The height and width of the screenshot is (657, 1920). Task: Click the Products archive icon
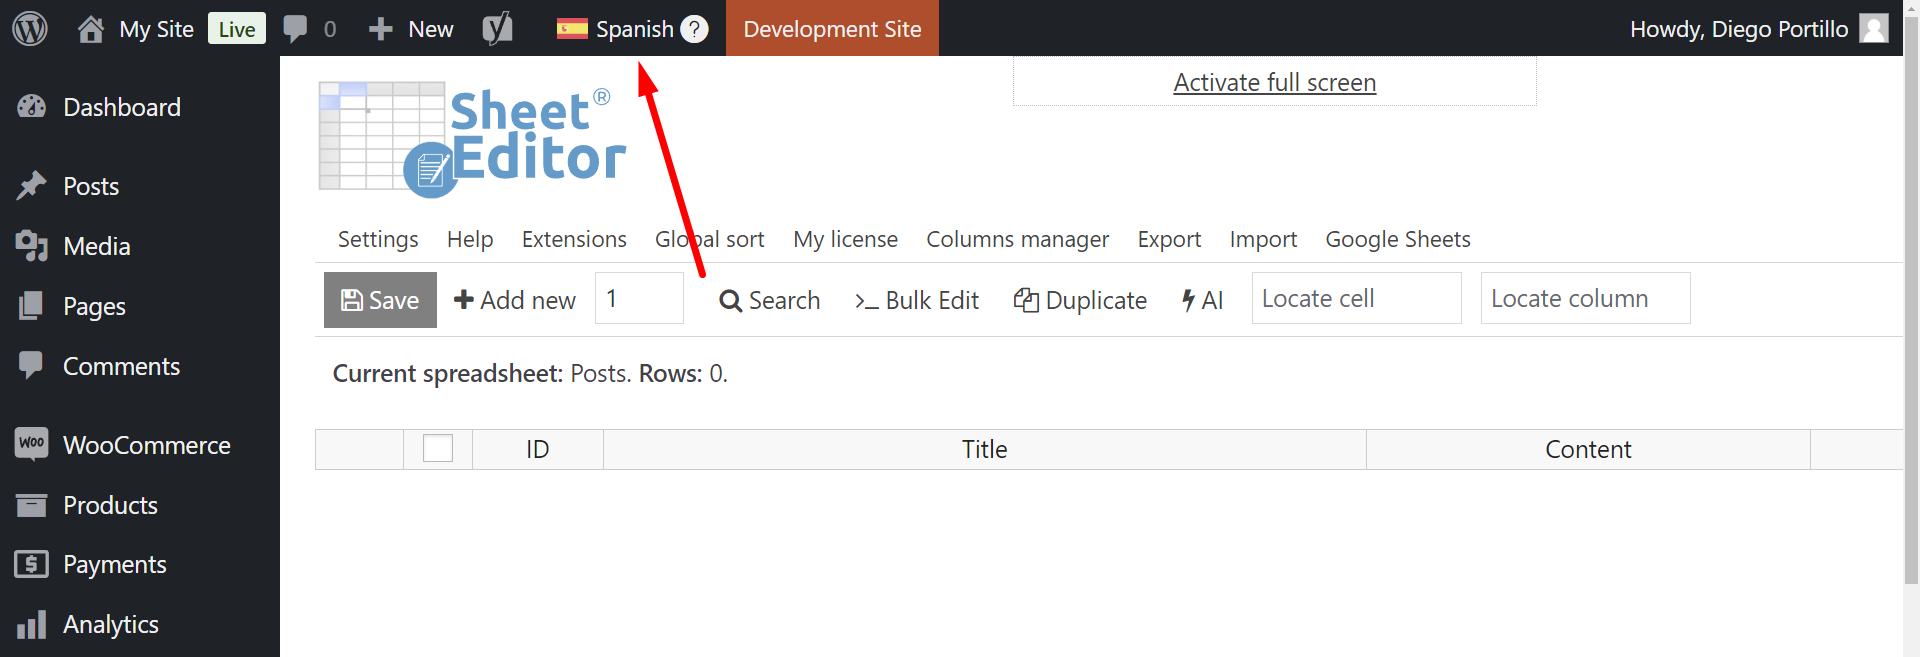coord(32,505)
